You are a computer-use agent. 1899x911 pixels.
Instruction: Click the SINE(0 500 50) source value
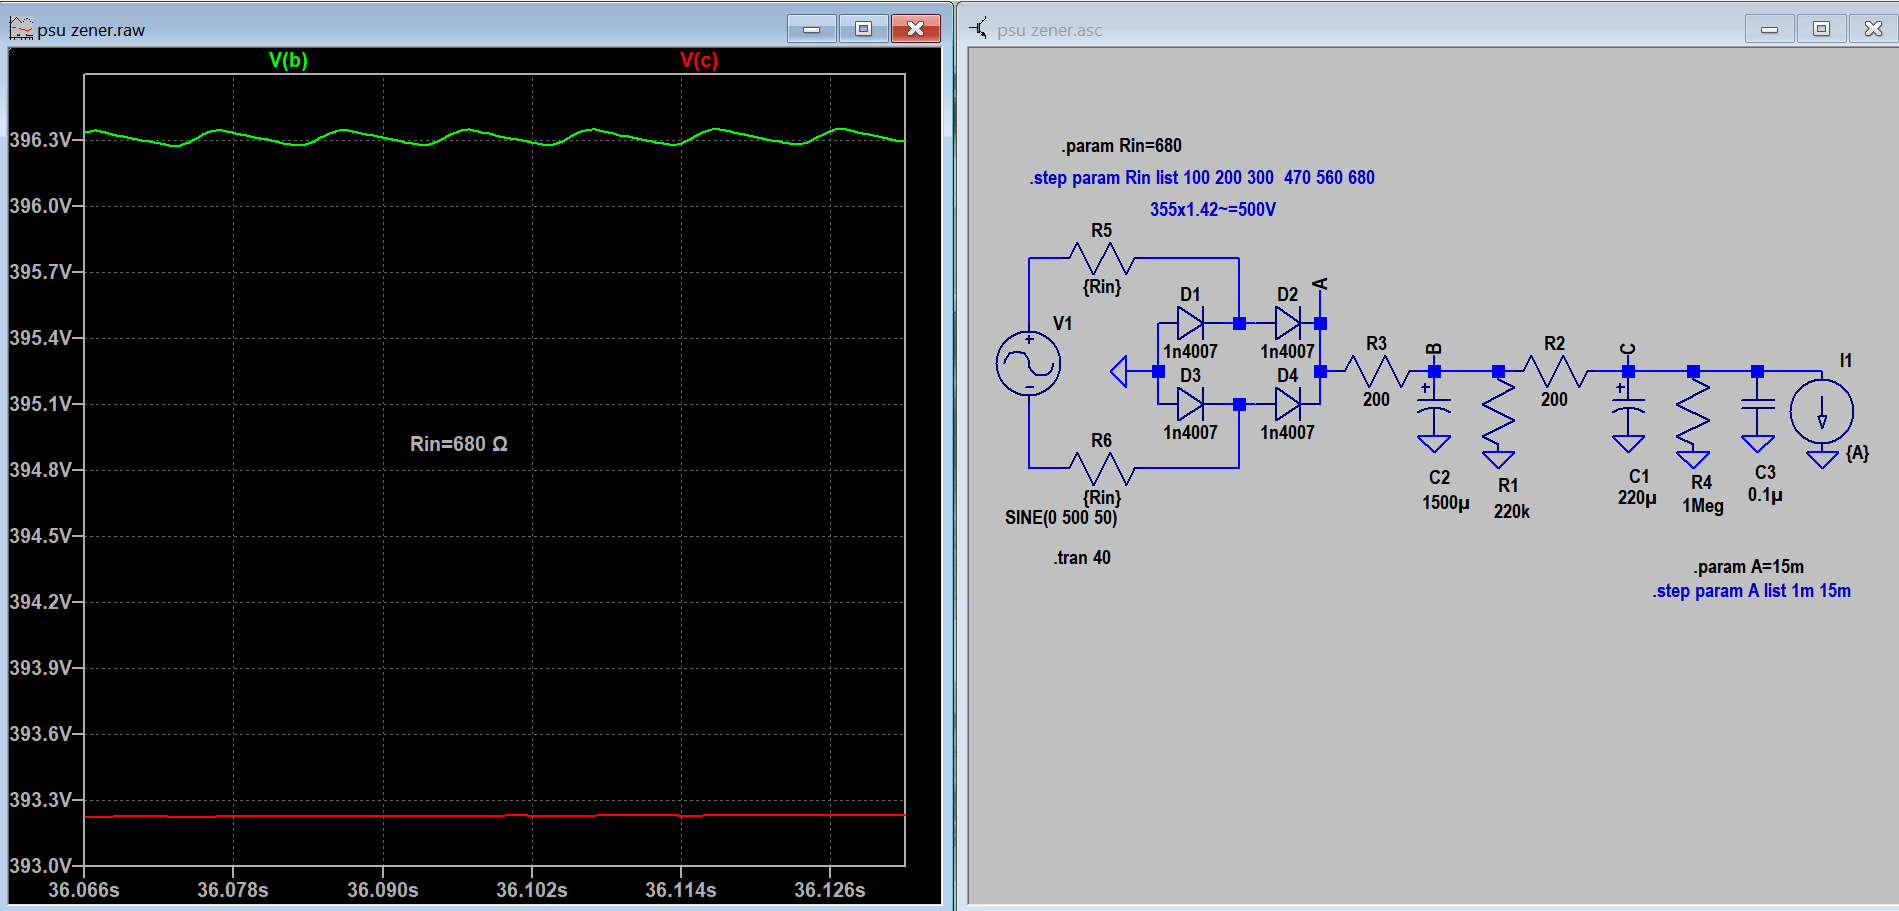(x=1061, y=518)
